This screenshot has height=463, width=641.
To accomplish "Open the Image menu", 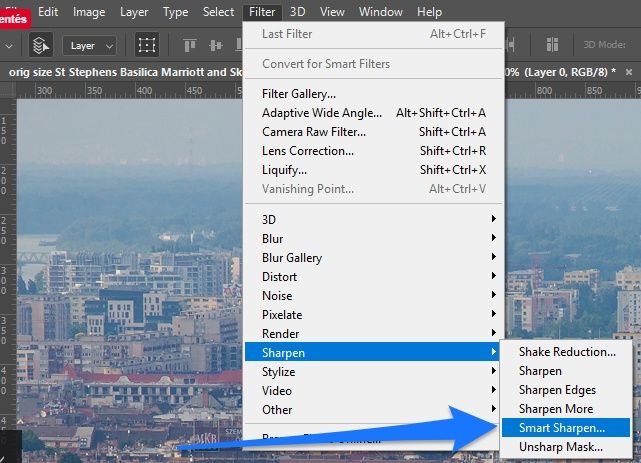I will click(x=89, y=12).
